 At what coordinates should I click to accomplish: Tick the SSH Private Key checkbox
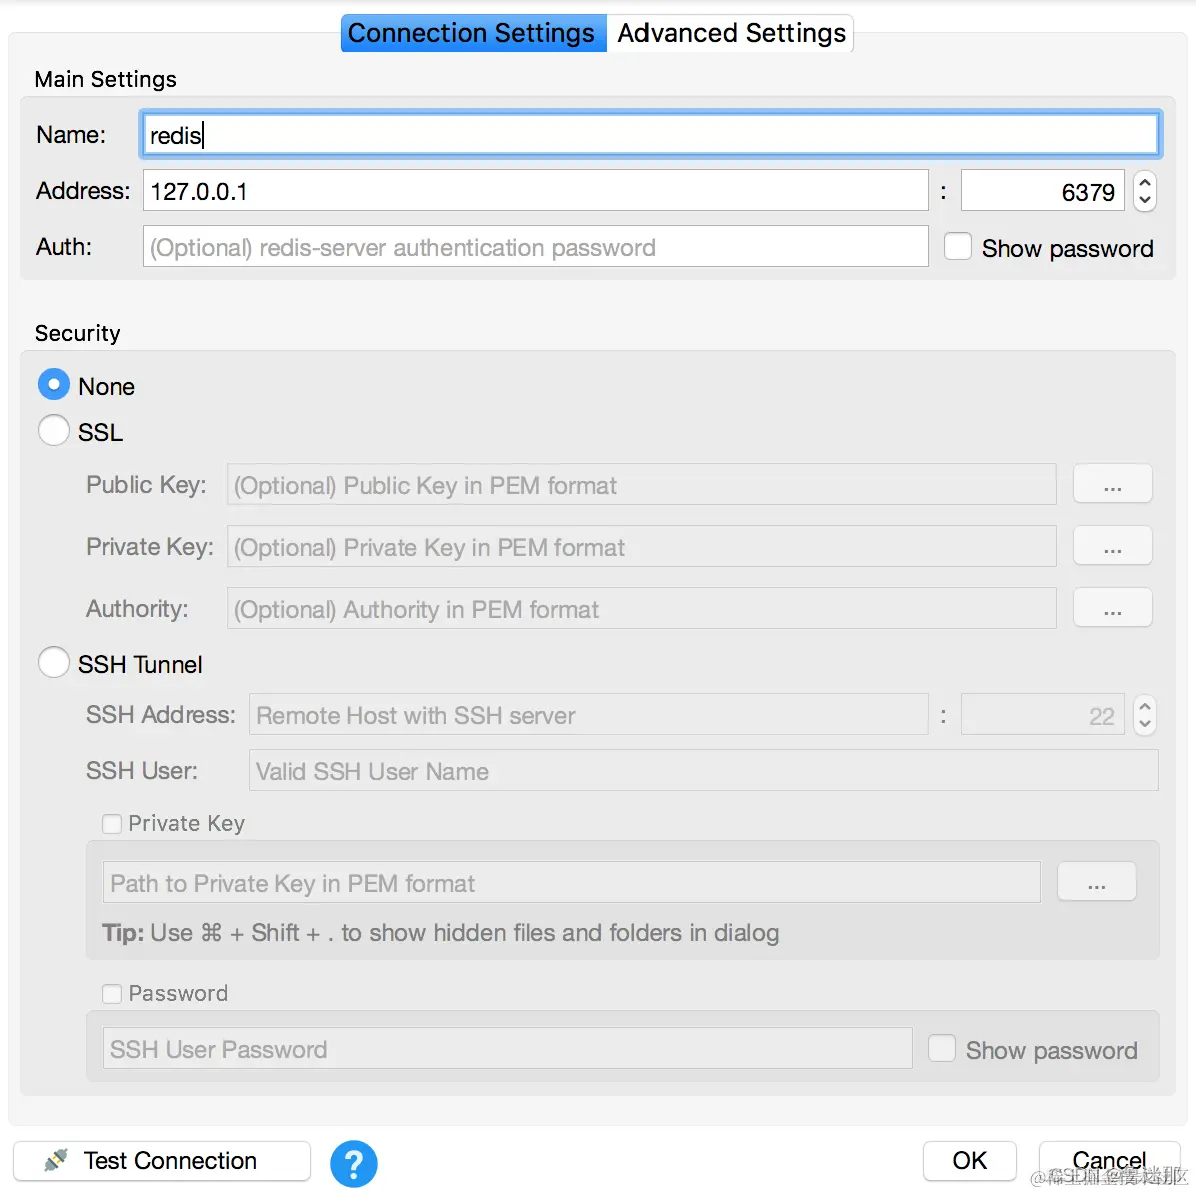pyautogui.click(x=112, y=824)
